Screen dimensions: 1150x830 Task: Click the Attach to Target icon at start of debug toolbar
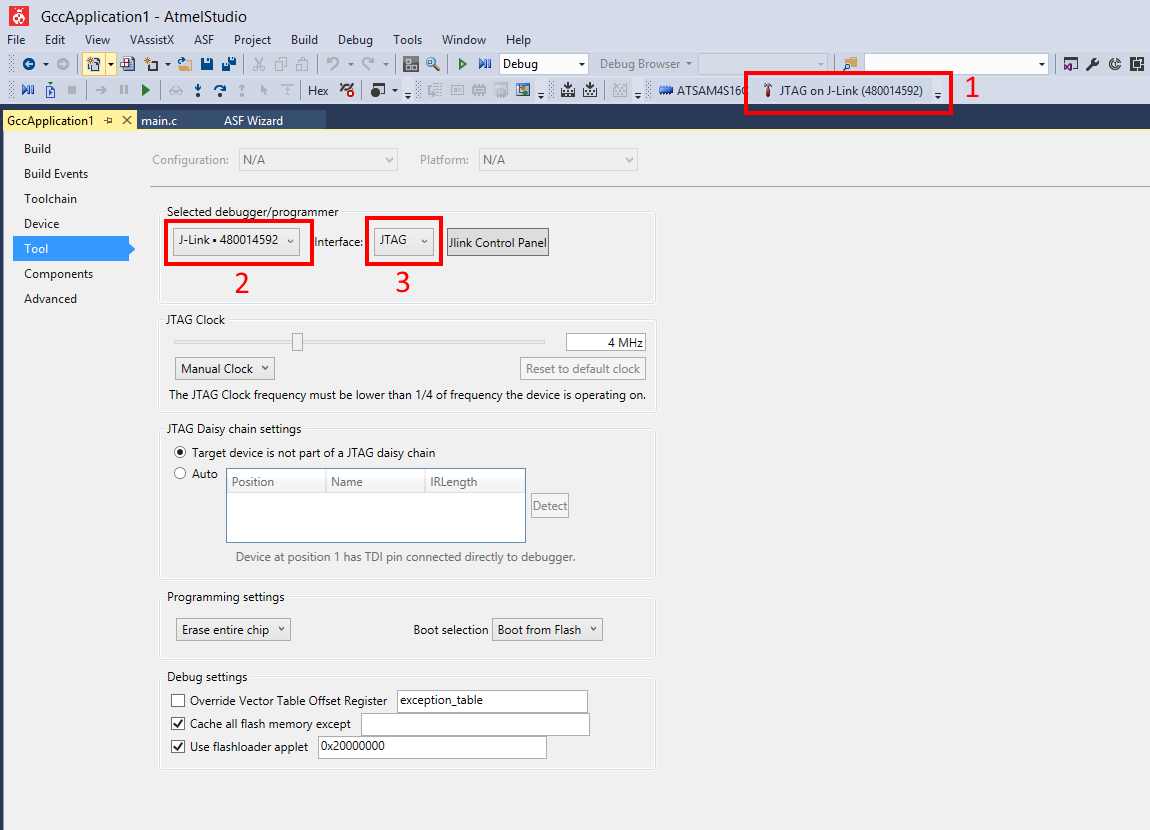click(28, 90)
